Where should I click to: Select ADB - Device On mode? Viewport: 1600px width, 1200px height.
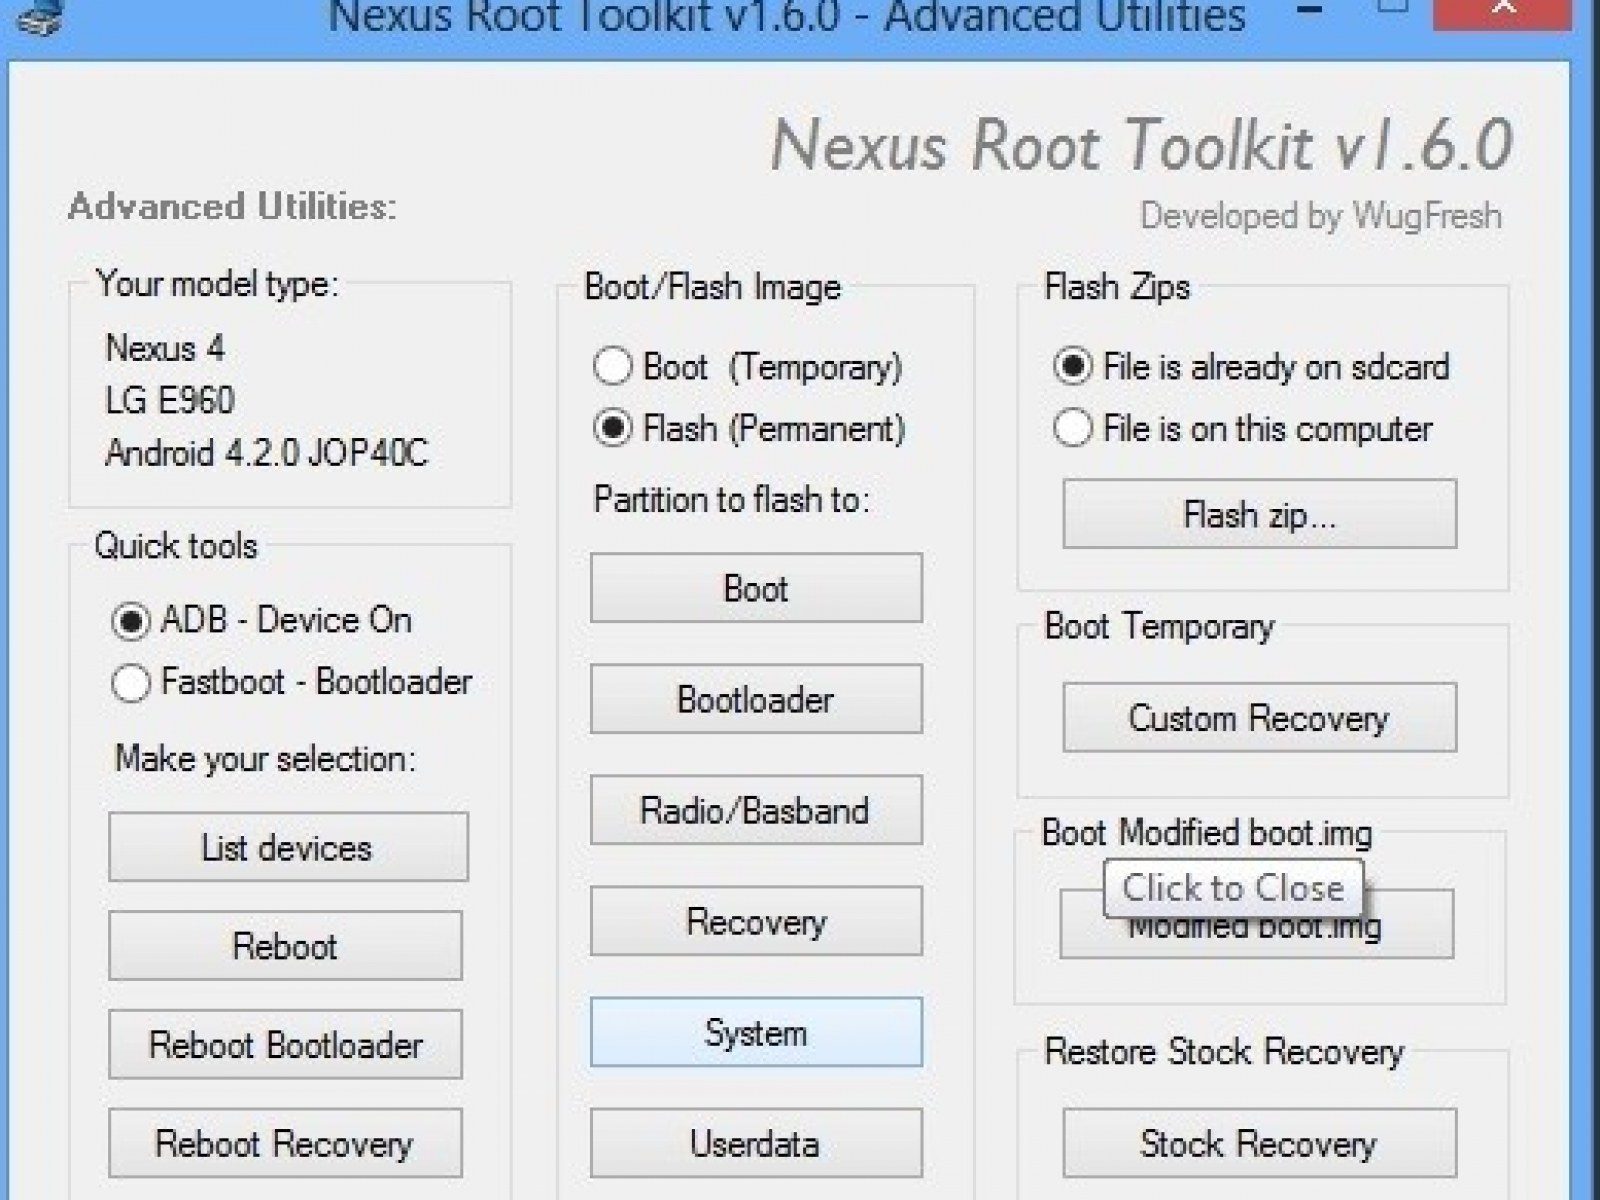pos(262,621)
